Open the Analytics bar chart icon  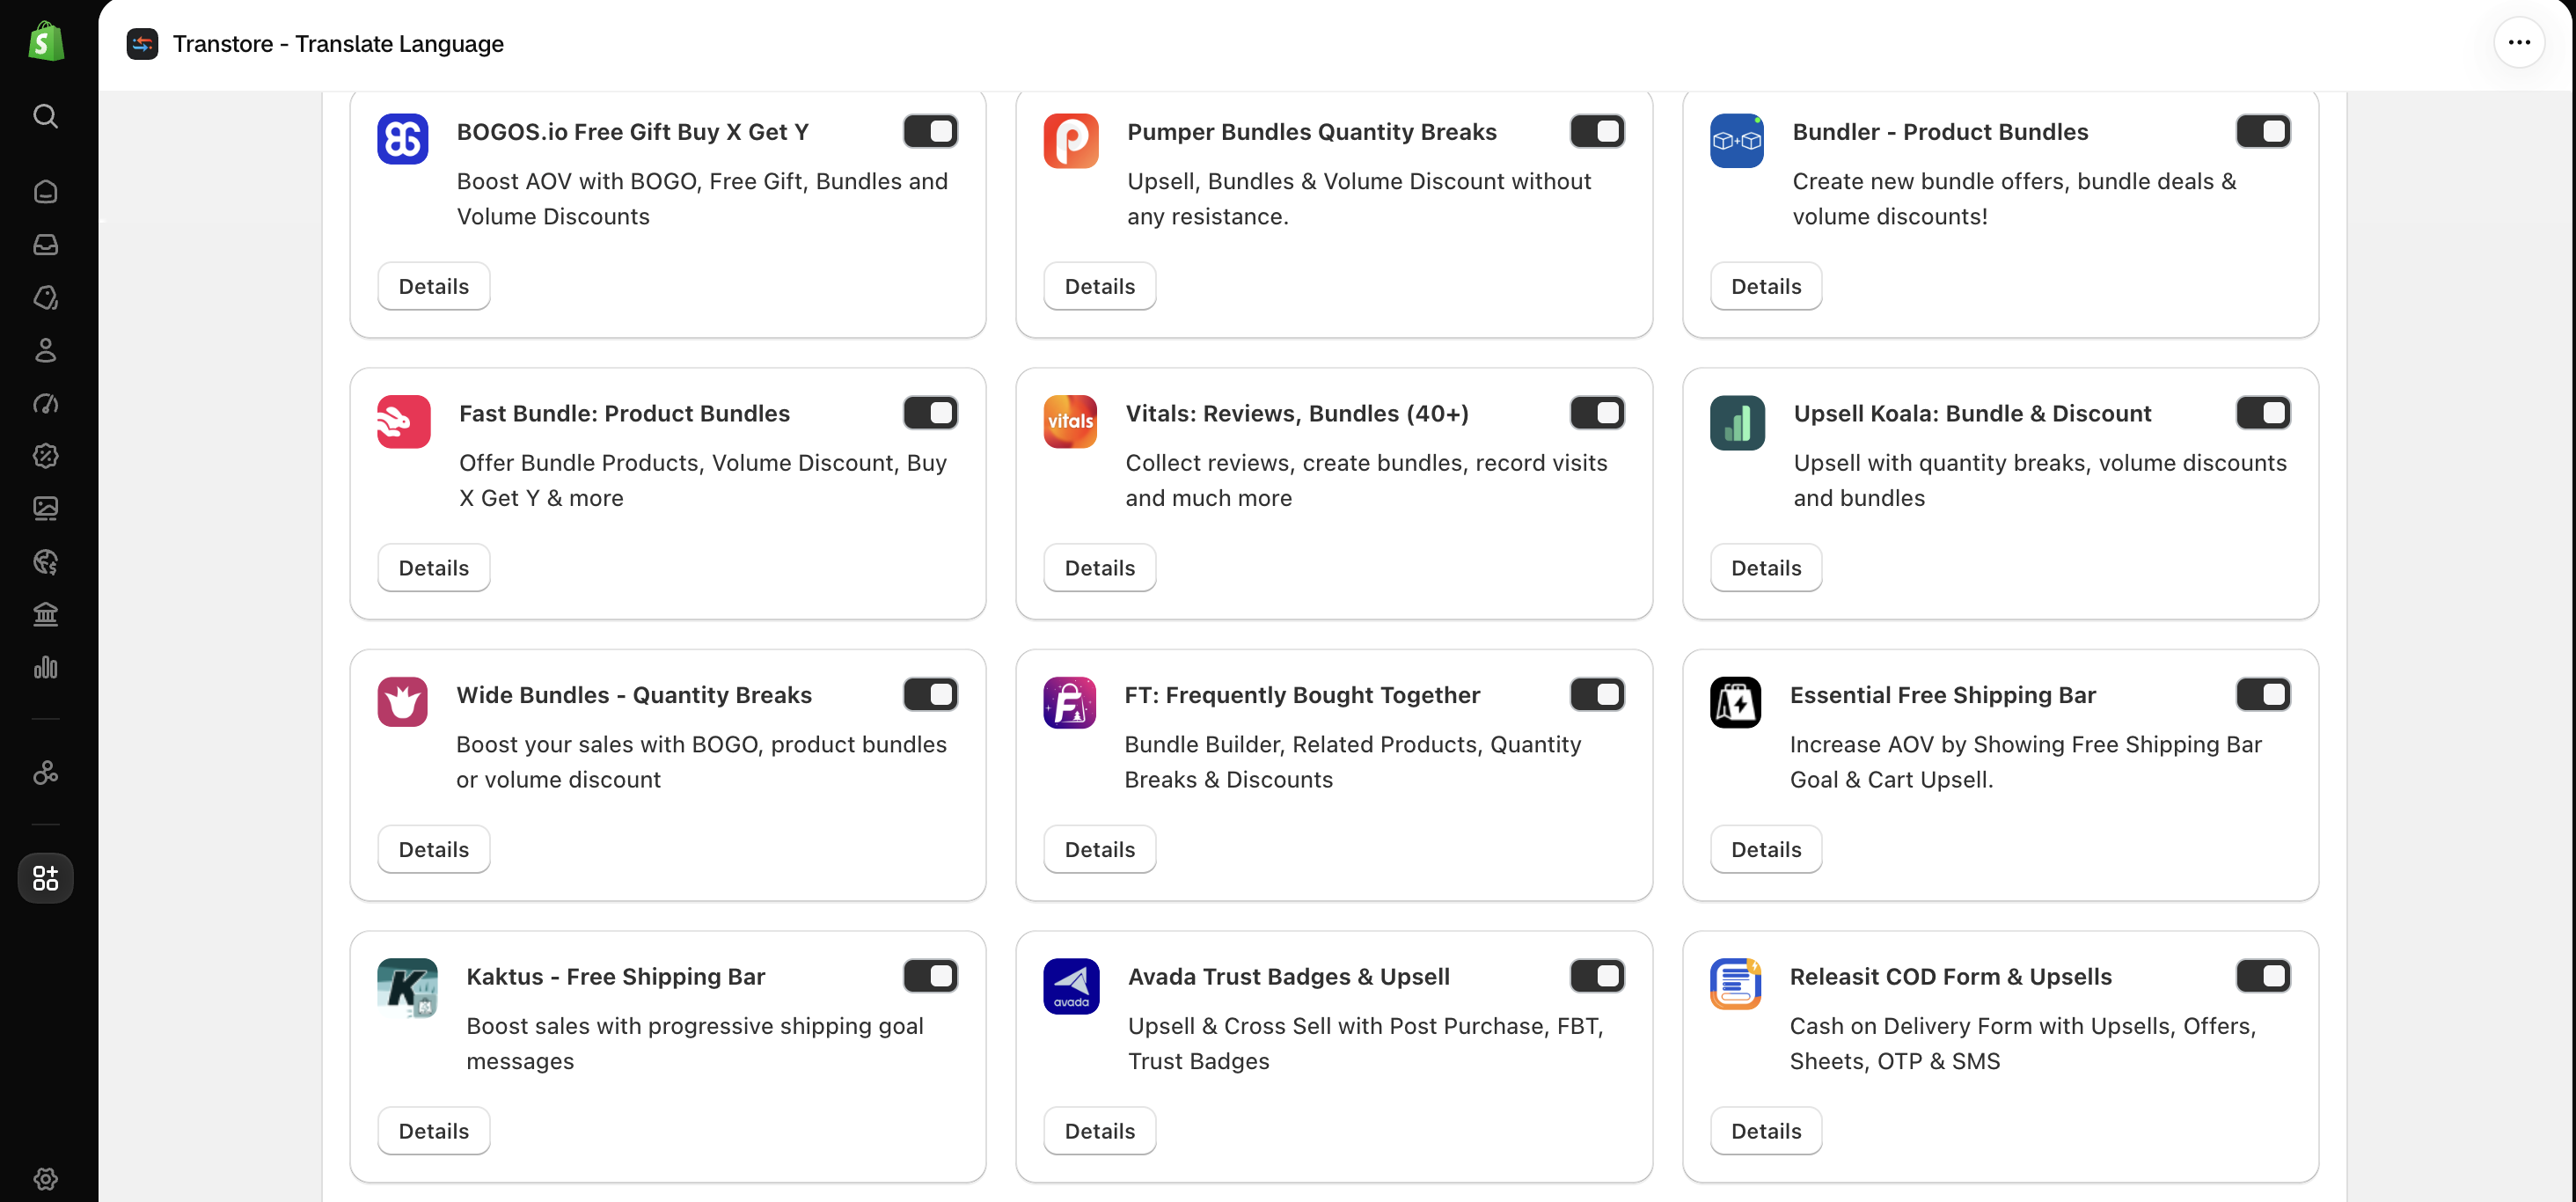tap(46, 667)
